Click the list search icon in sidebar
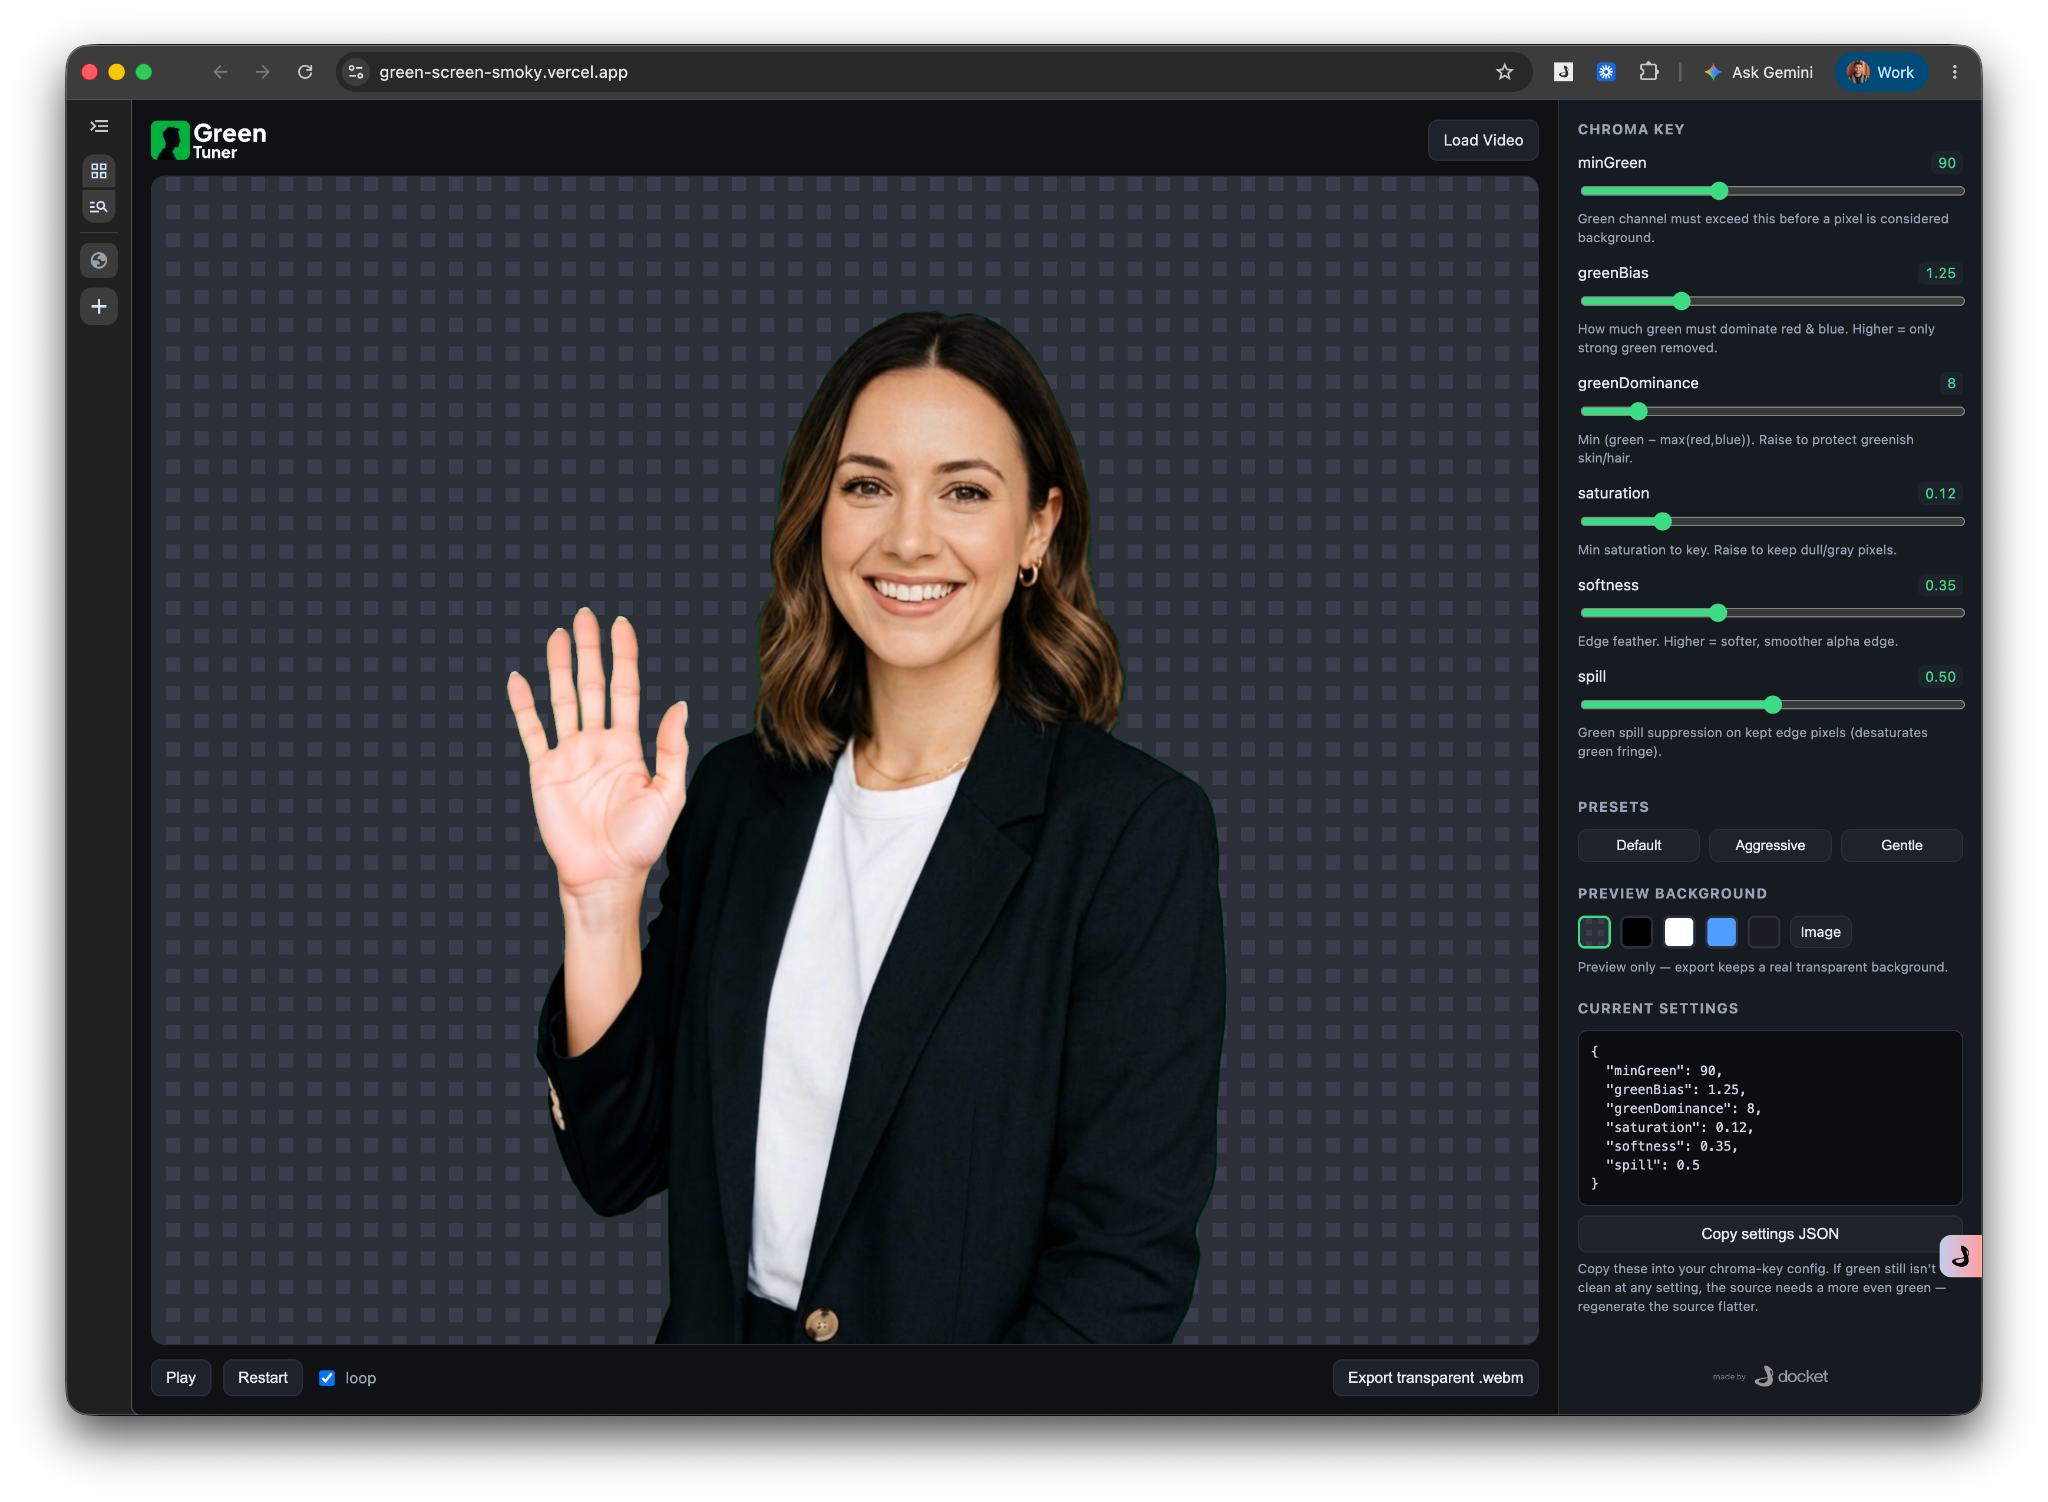The height and width of the screenshot is (1502, 2048). pyautogui.click(x=99, y=207)
